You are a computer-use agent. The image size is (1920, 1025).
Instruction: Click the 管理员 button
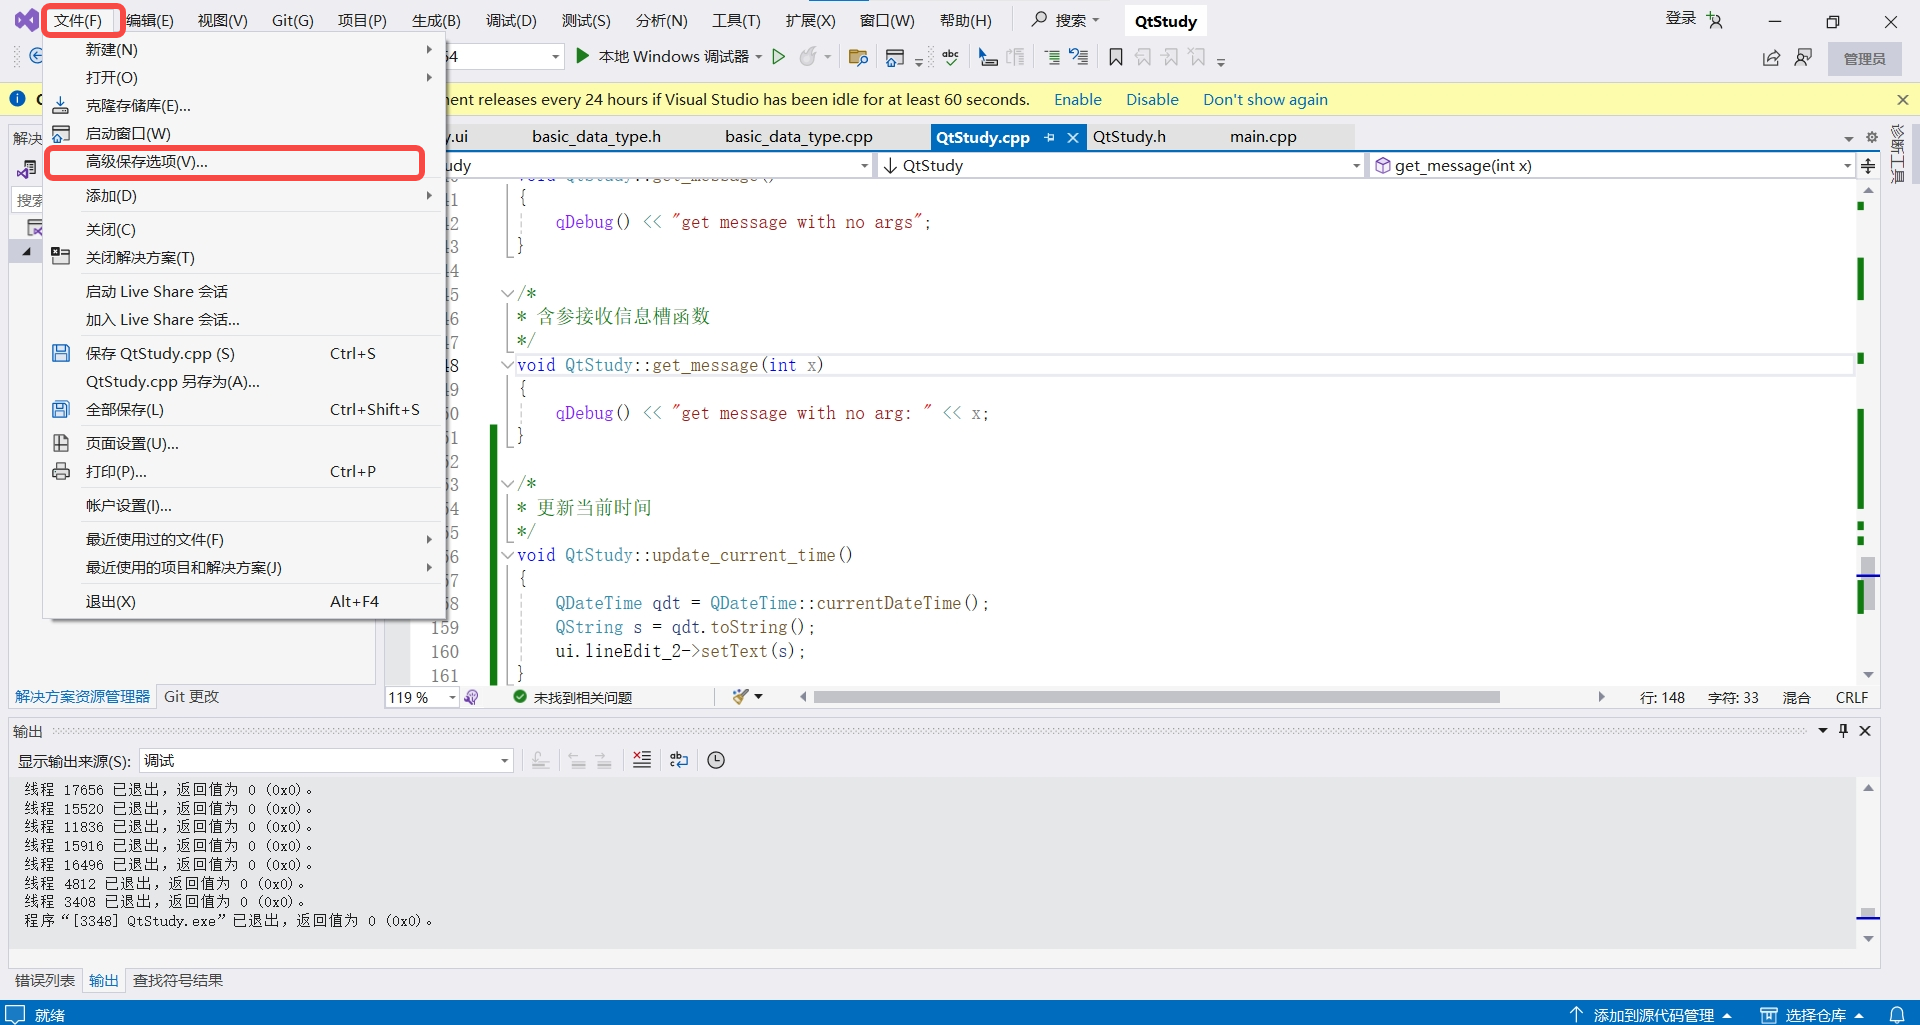point(1864,59)
